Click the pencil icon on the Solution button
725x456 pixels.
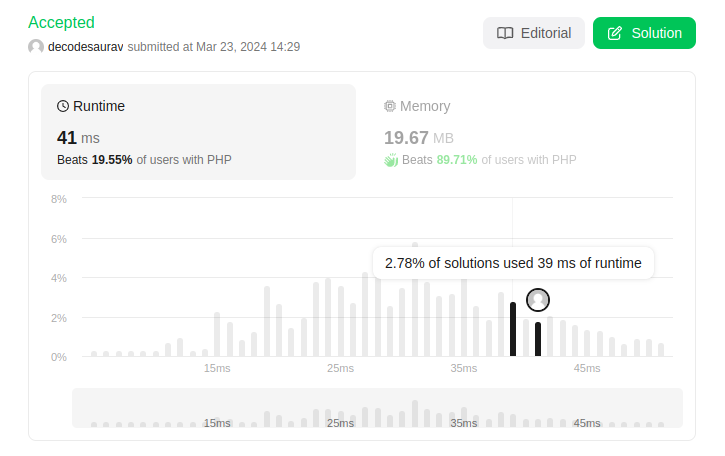pyautogui.click(x=614, y=33)
